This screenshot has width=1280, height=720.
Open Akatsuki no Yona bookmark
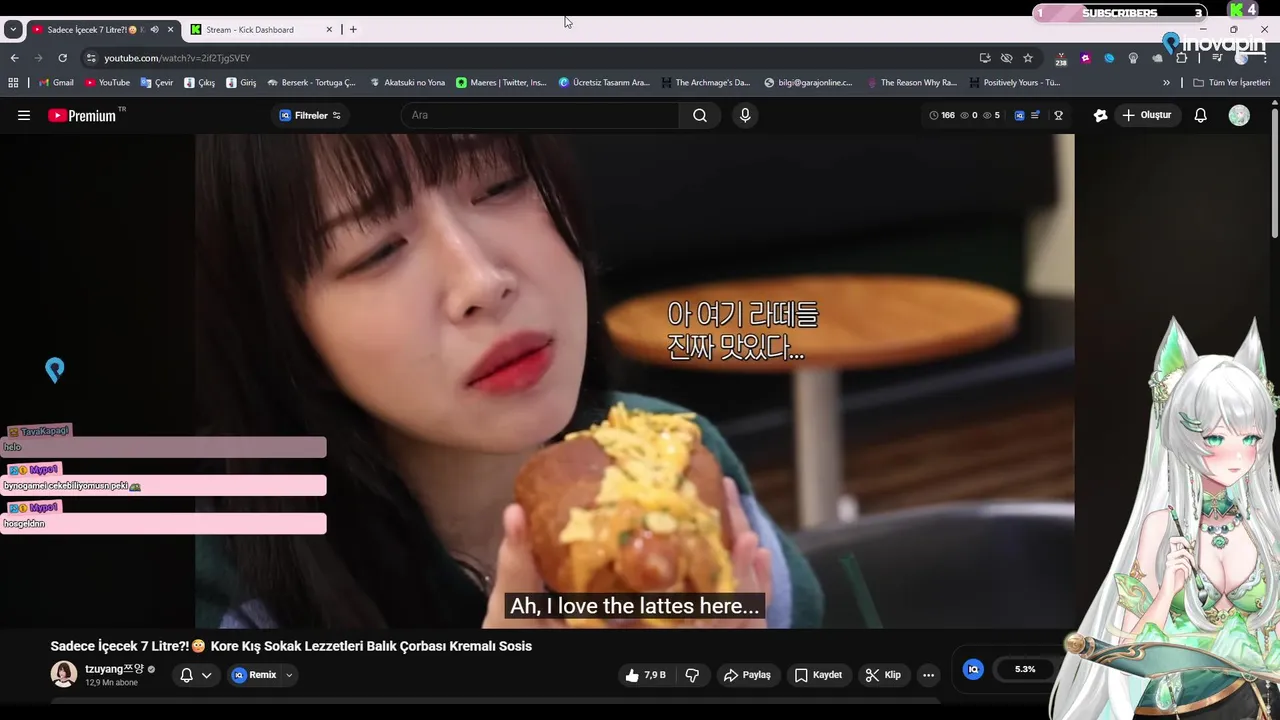[407, 83]
